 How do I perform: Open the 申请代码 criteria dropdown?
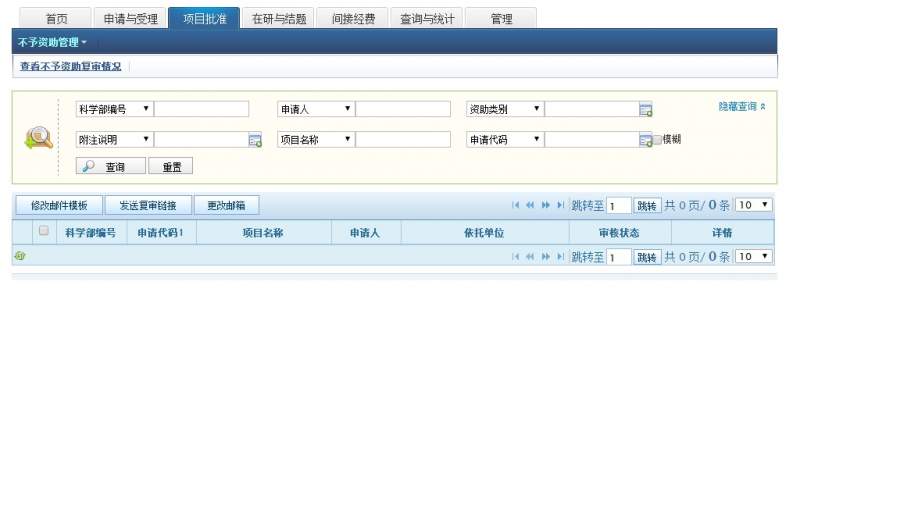coord(505,139)
